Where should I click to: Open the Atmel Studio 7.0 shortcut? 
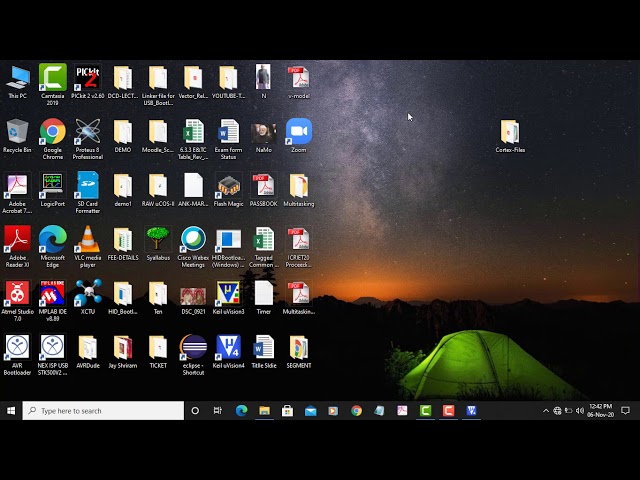pyautogui.click(x=17, y=294)
